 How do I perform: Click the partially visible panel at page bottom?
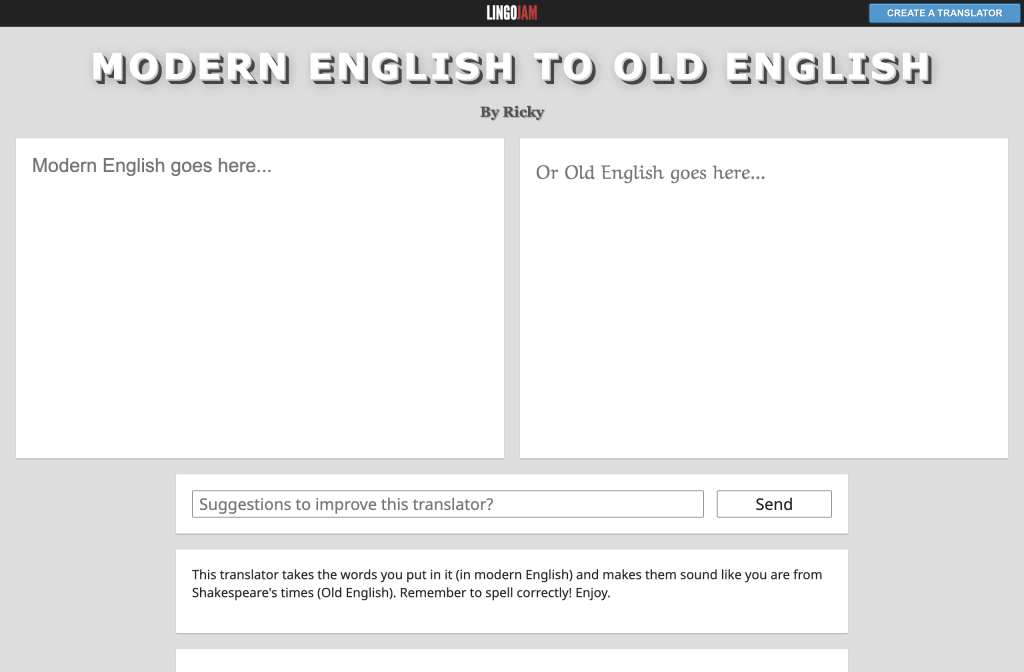[x=511, y=661]
